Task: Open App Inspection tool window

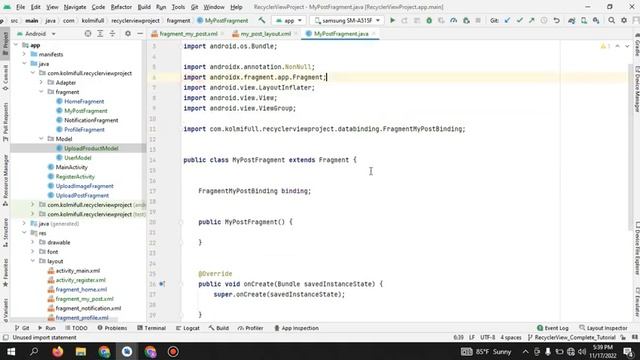Action: click(x=296, y=328)
